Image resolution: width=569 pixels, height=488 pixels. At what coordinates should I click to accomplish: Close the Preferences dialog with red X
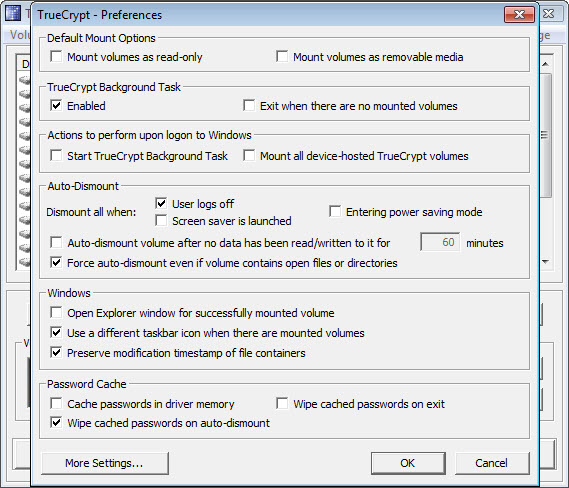coord(519,15)
